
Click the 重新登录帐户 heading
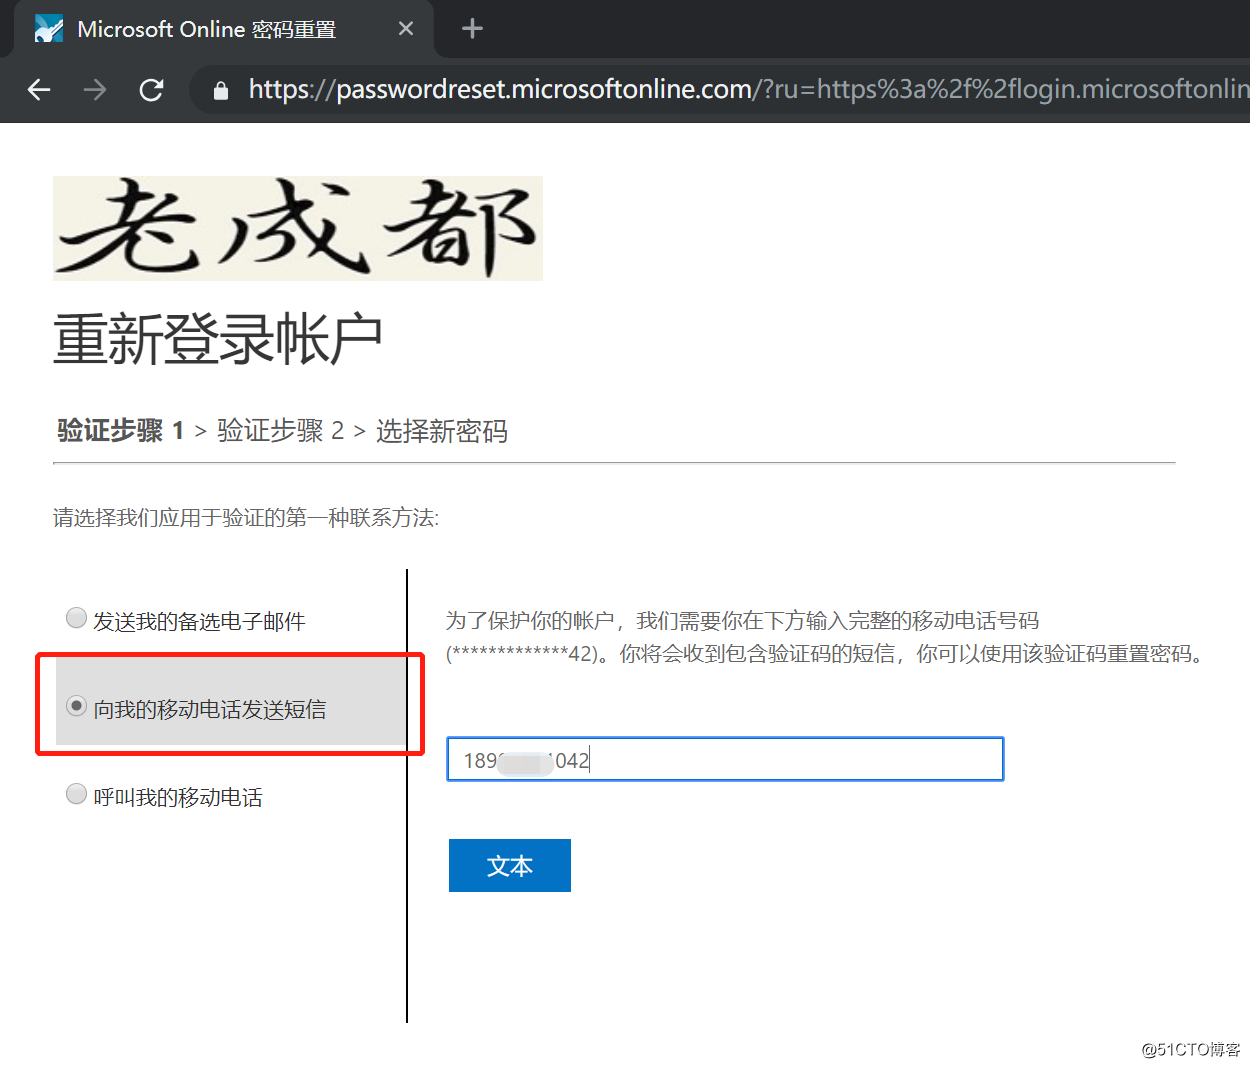pos(218,339)
